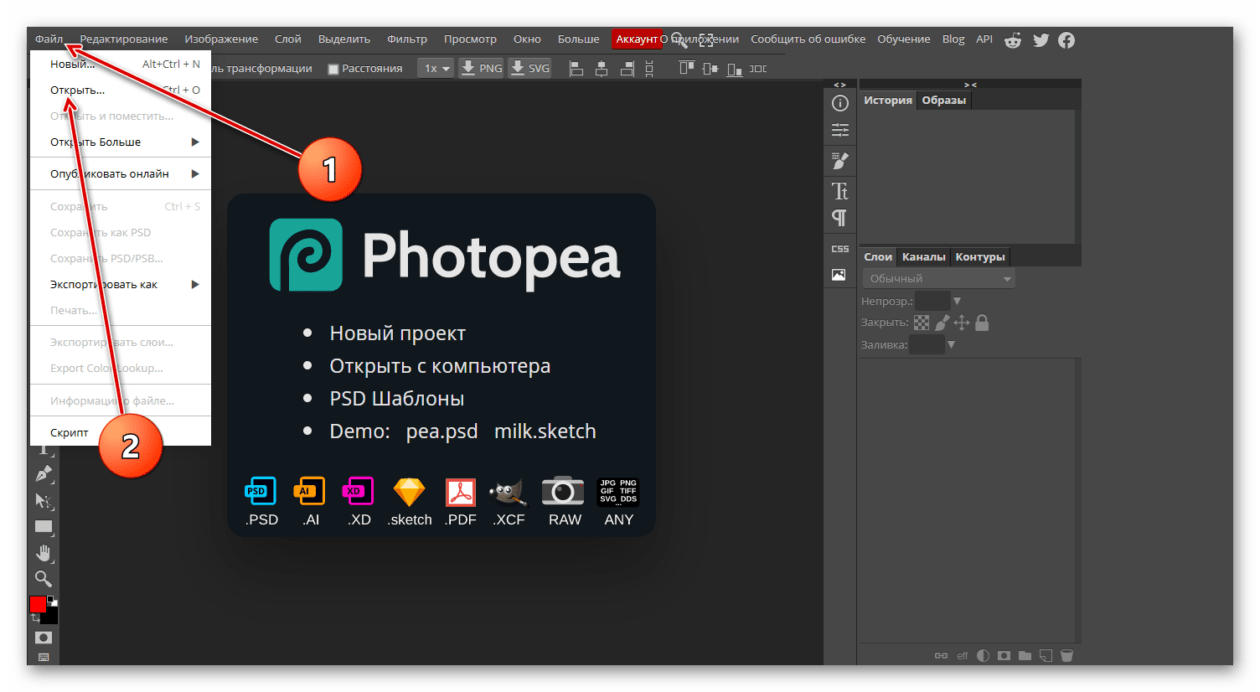This screenshot has height=692, width=1260.
Task: Click Открыть с компьютера link
Action: point(440,366)
